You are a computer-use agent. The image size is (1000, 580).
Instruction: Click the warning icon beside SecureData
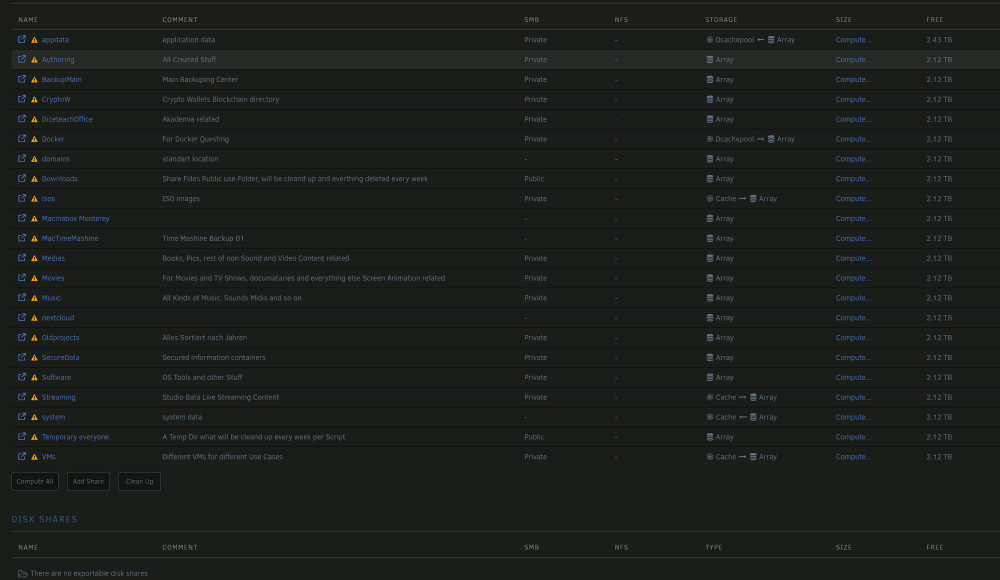(34, 358)
